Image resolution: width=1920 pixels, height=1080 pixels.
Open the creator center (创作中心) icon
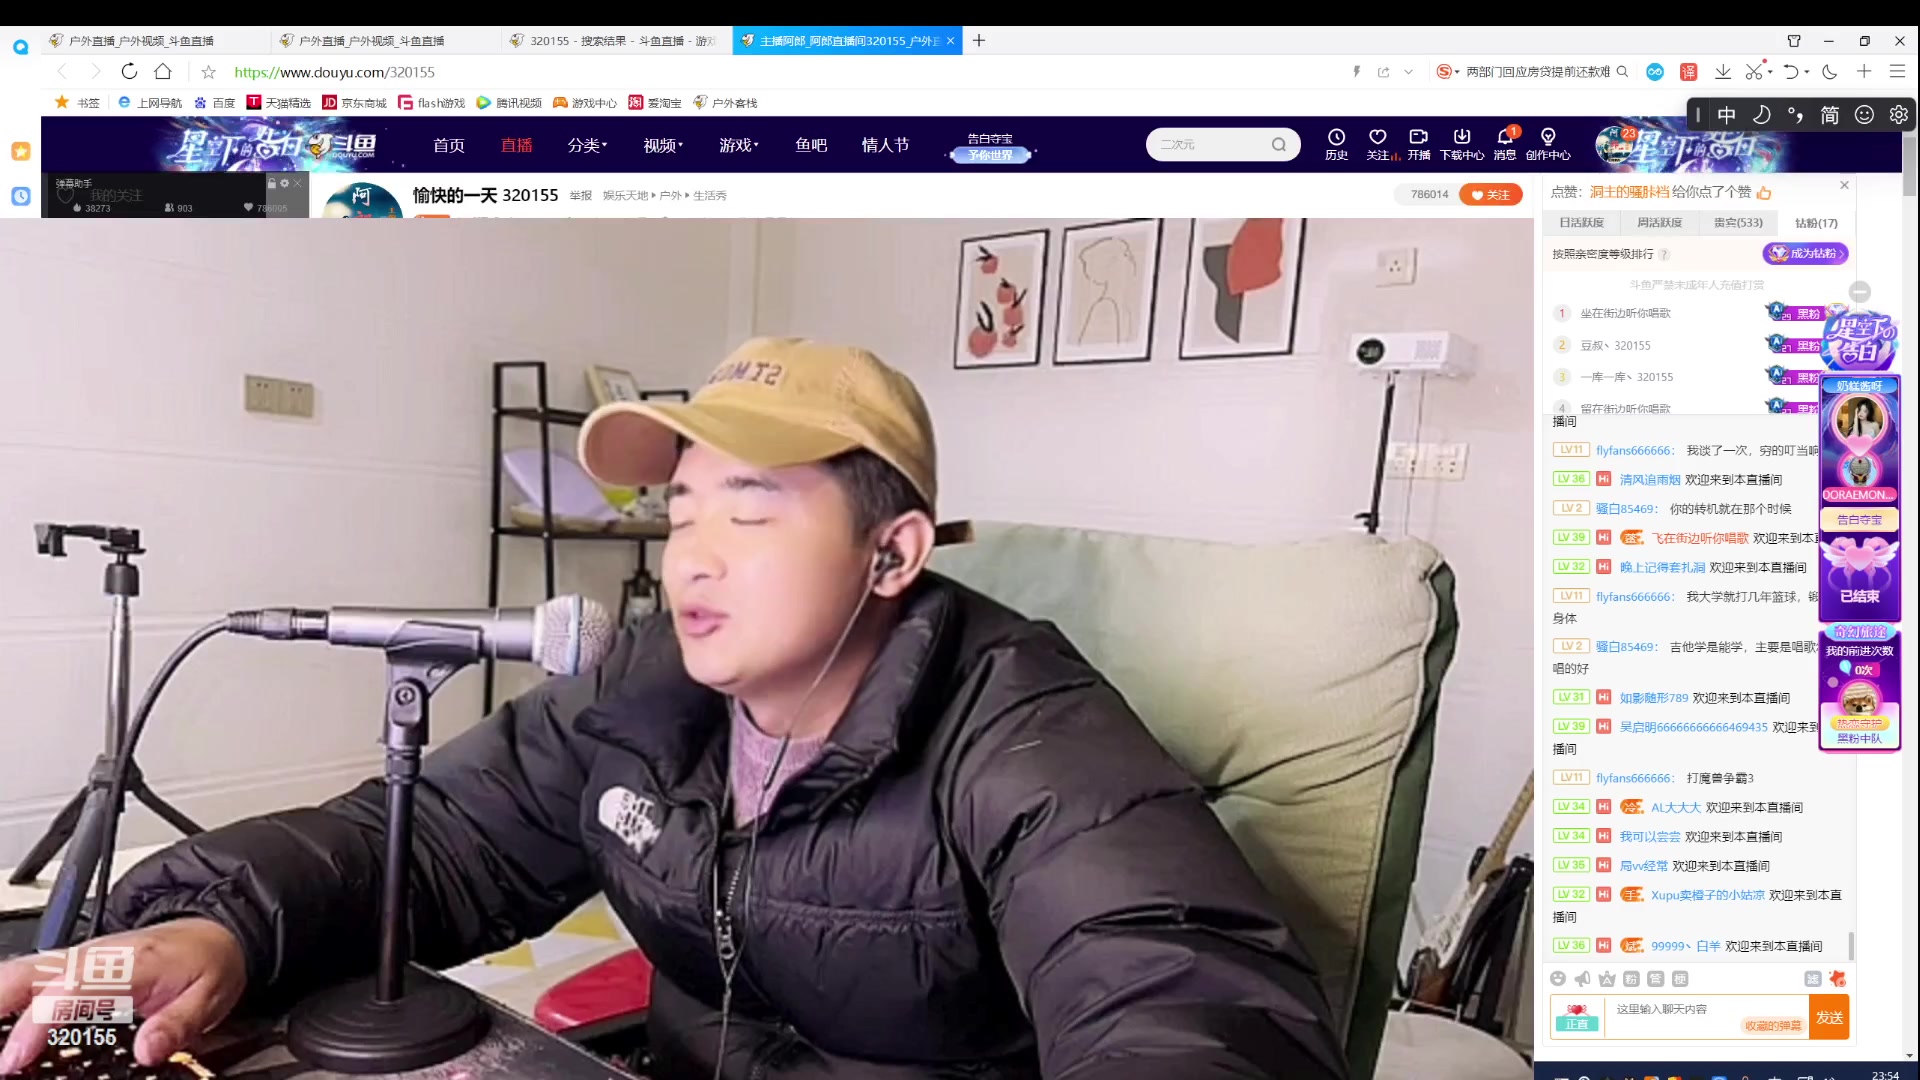1548,144
